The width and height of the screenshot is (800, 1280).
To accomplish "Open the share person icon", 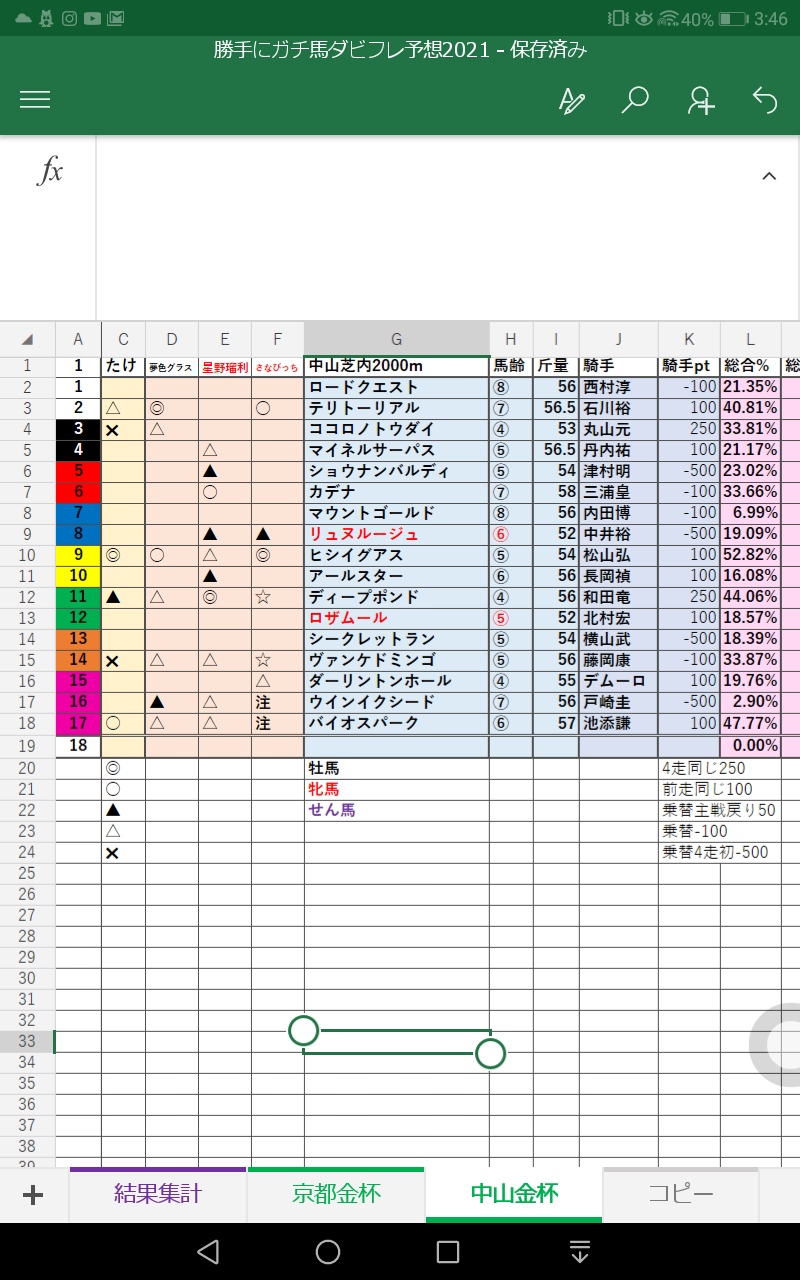I will coord(700,100).
